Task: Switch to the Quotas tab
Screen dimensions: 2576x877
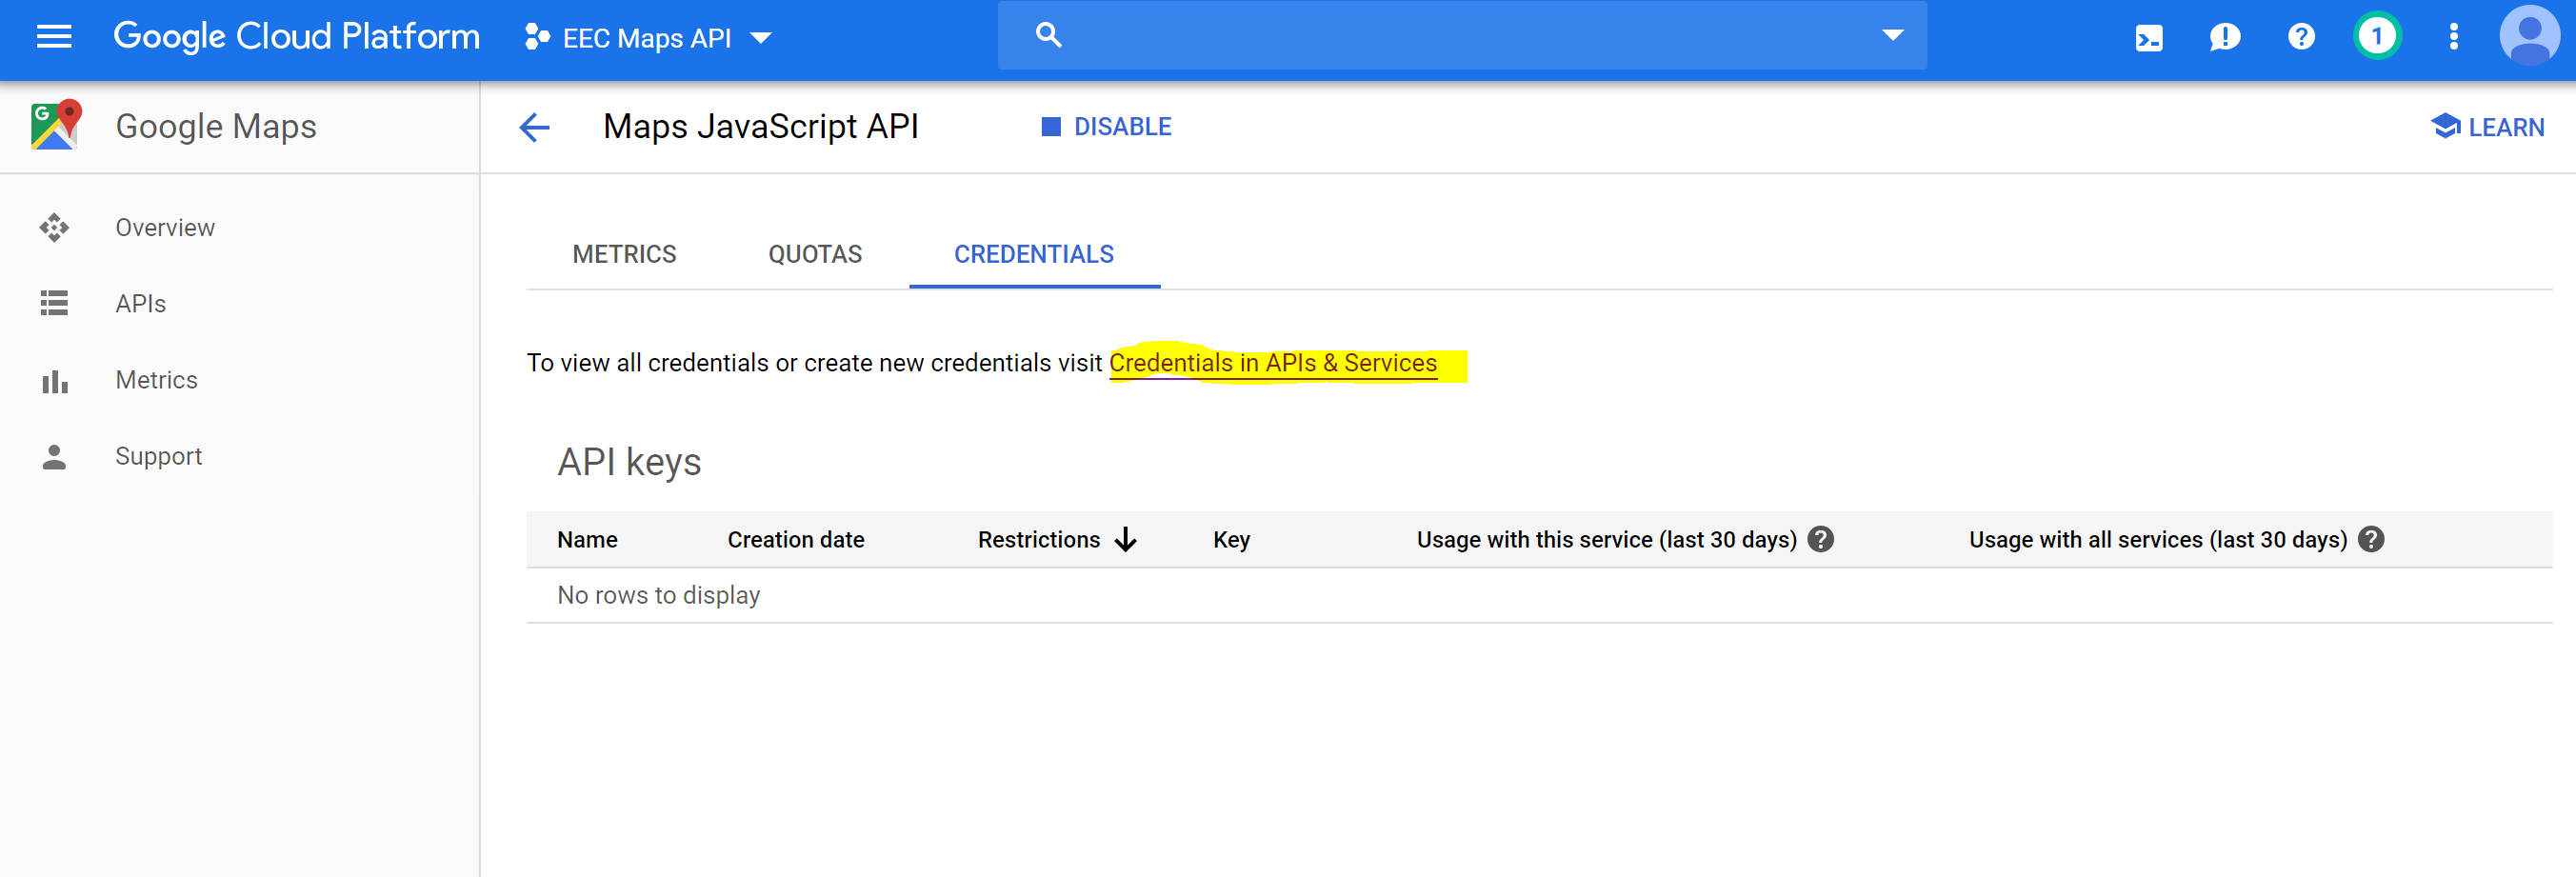Action: click(814, 254)
